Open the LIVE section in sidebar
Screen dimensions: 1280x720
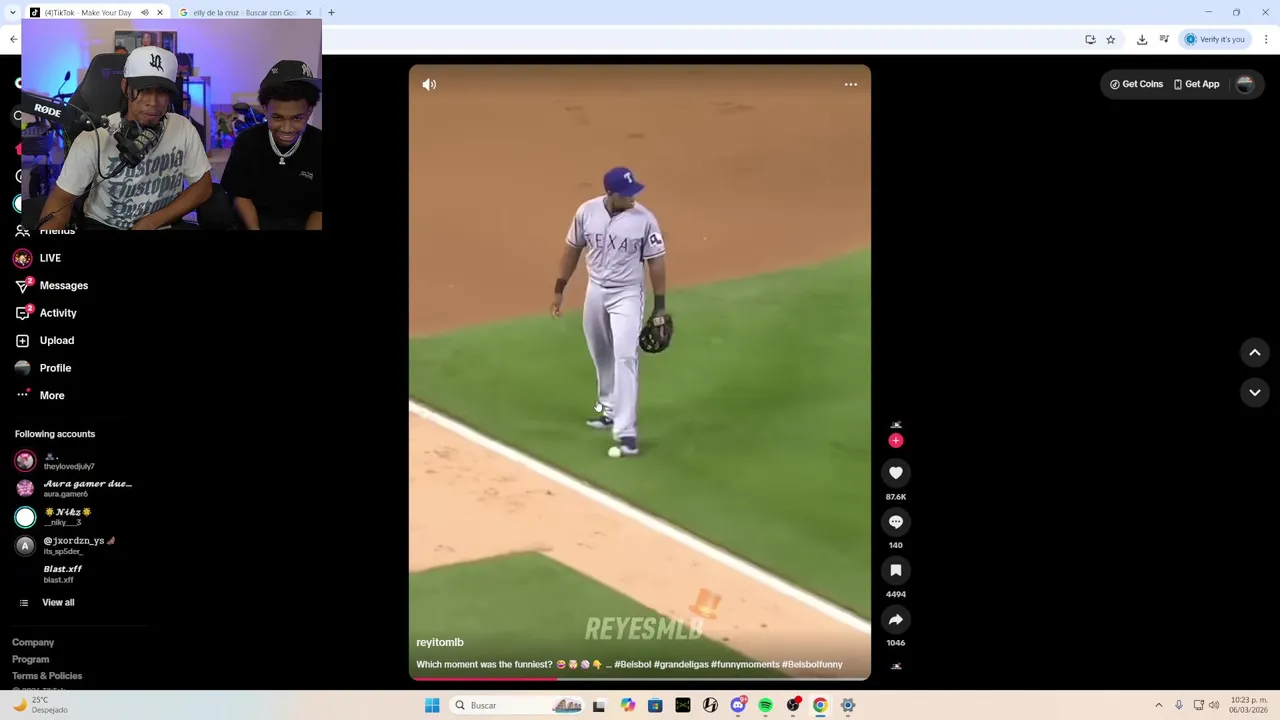click(50, 258)
